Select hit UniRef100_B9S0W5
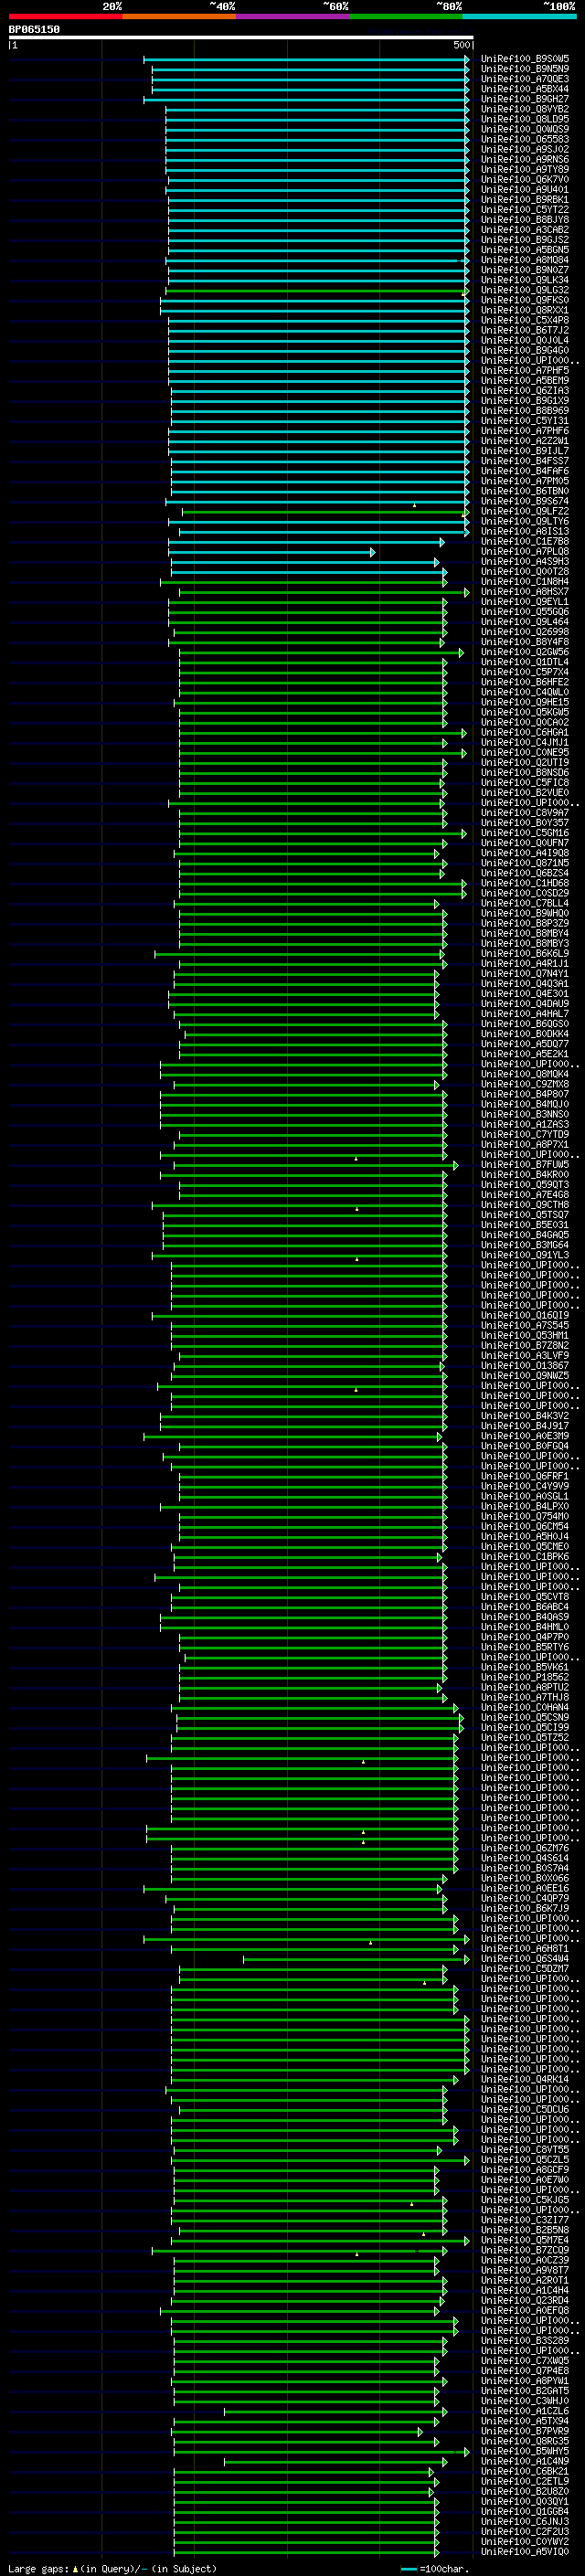 point(525,59)
